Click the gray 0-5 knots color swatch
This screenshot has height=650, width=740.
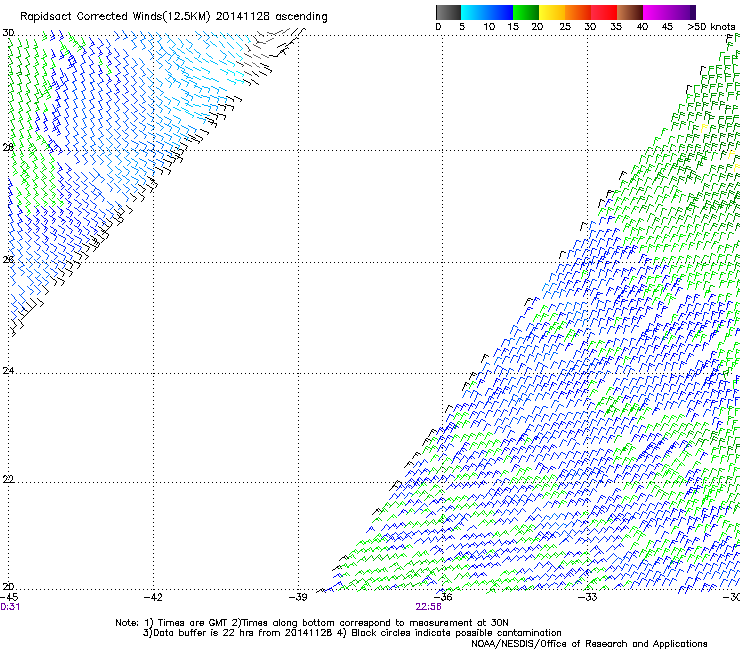pyautogui.click(x=448, y=12)
